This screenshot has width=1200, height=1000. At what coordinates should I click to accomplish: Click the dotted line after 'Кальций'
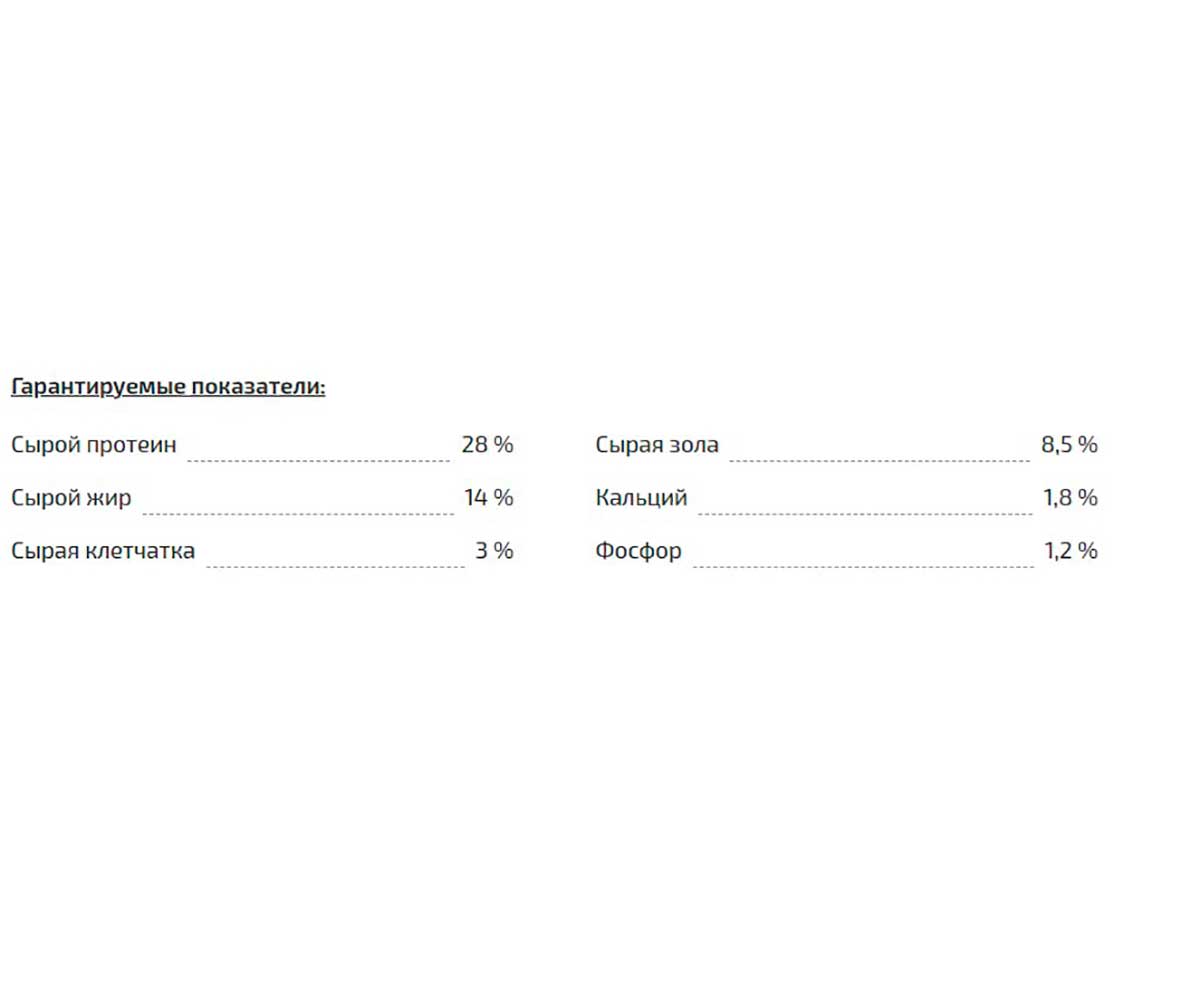pos(865,513)
